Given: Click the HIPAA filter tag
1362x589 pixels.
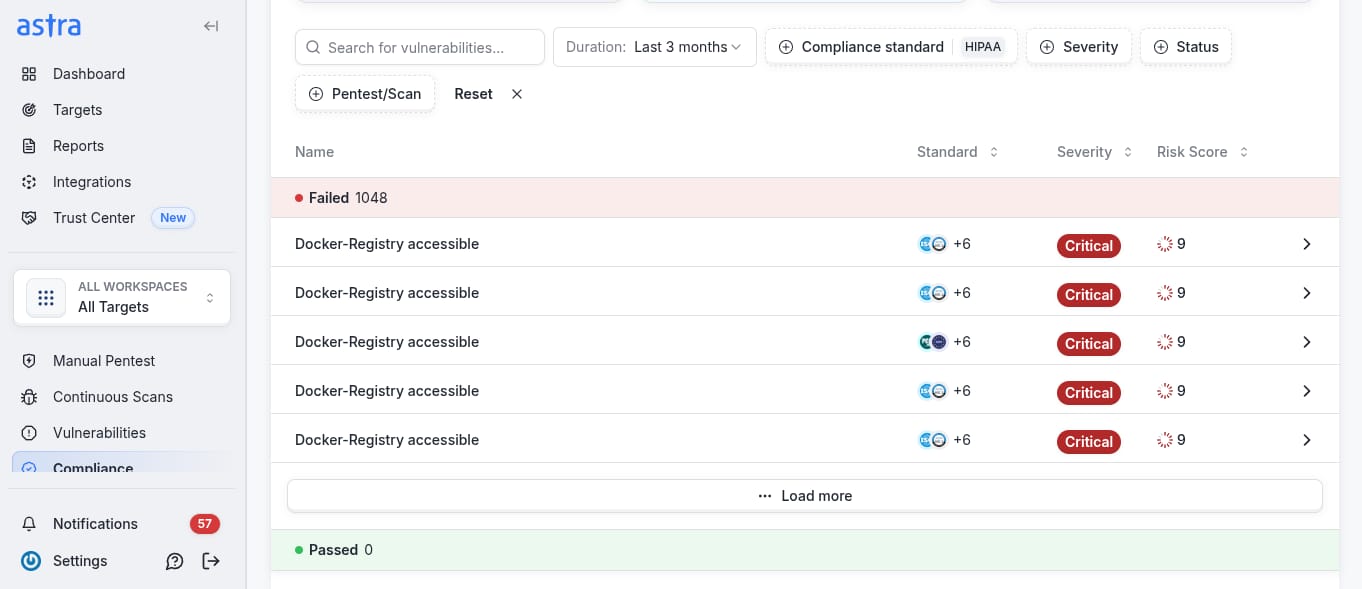Looking at the screenshot, I should coord(983,47).
